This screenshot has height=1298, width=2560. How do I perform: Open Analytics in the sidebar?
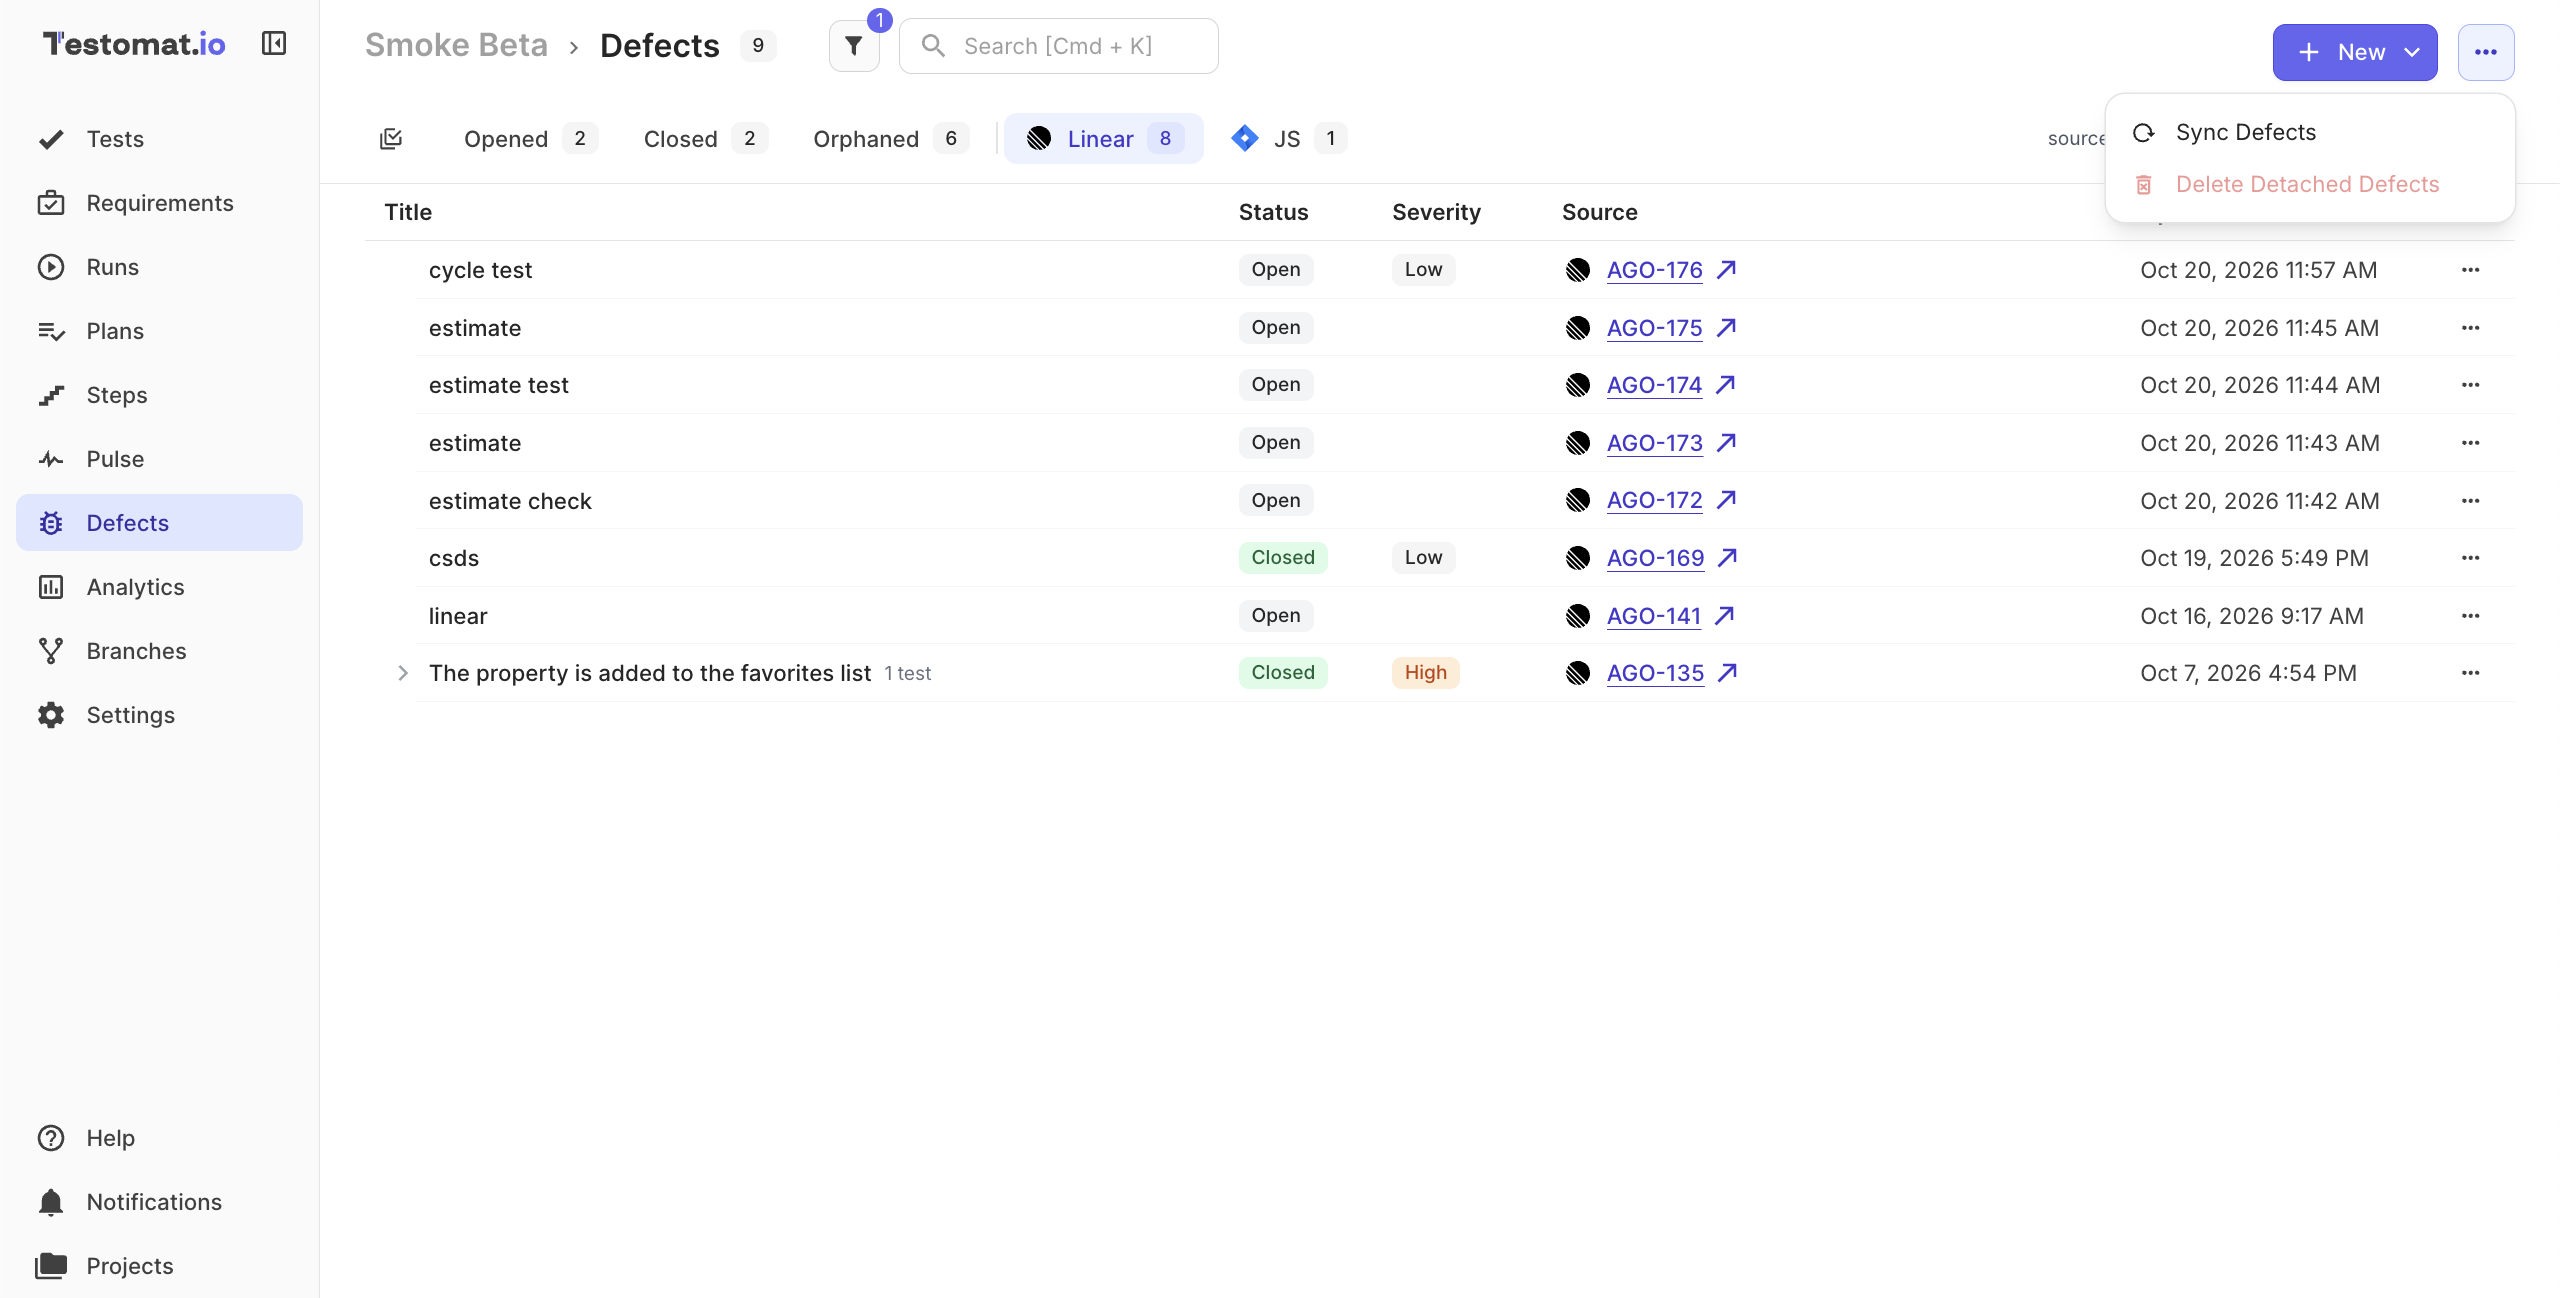coord(159,587)
